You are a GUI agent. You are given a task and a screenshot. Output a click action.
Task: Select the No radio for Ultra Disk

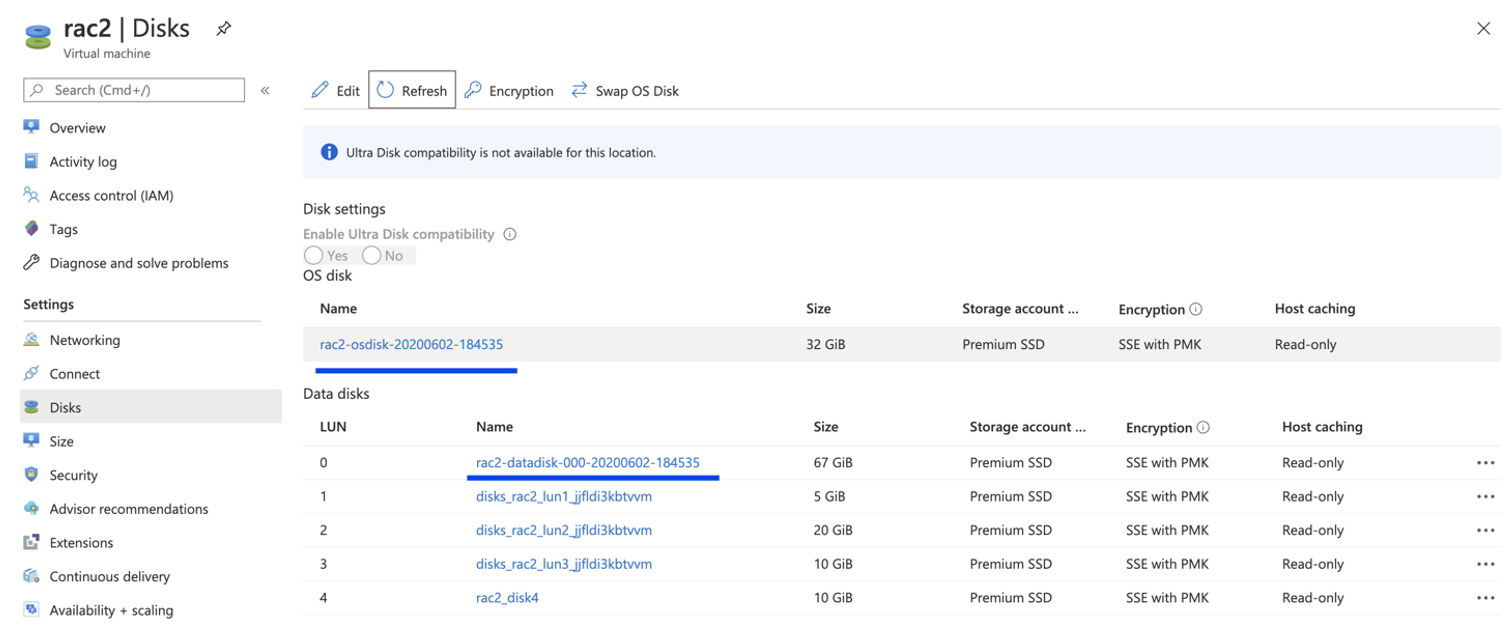[x=372, y=255]
